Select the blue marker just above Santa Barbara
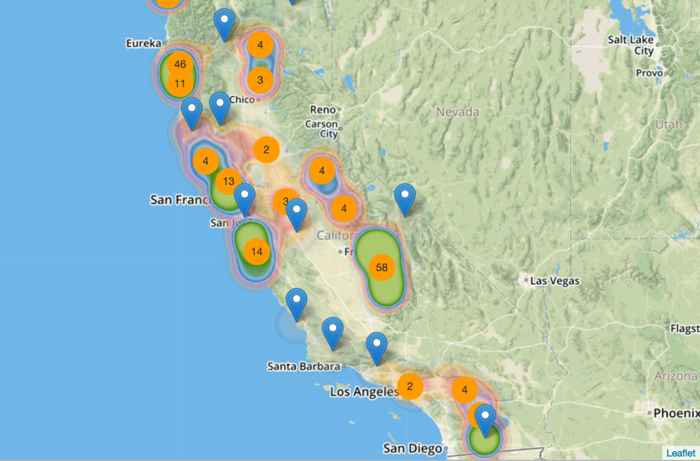Viewport: 700px width, 461px height. point(333,332)
